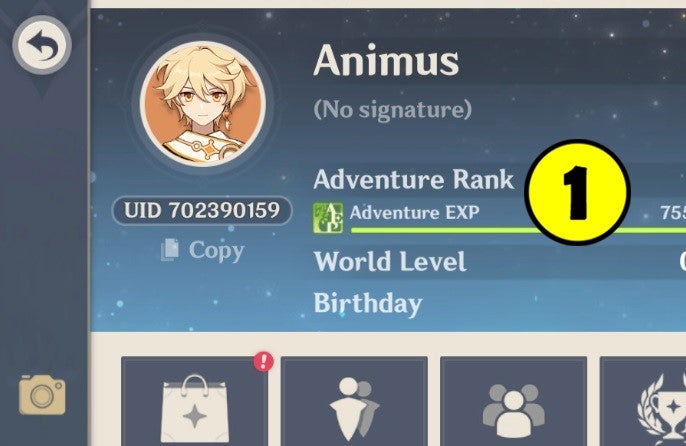Screen dimensions: 686x446
Task: Click the copy document icon
Action: pyautogui.click(x=170, y=250)
